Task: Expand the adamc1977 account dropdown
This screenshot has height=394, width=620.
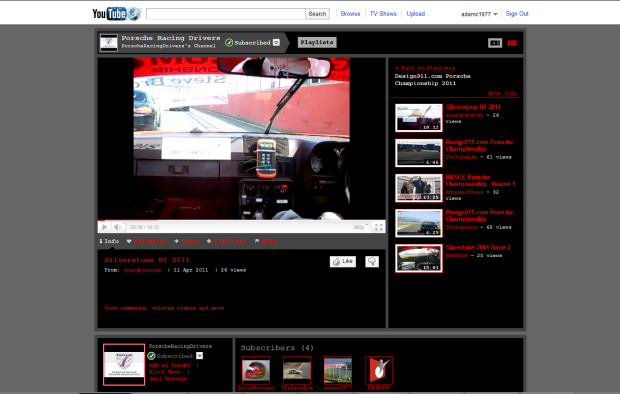Action: point(479,14)
